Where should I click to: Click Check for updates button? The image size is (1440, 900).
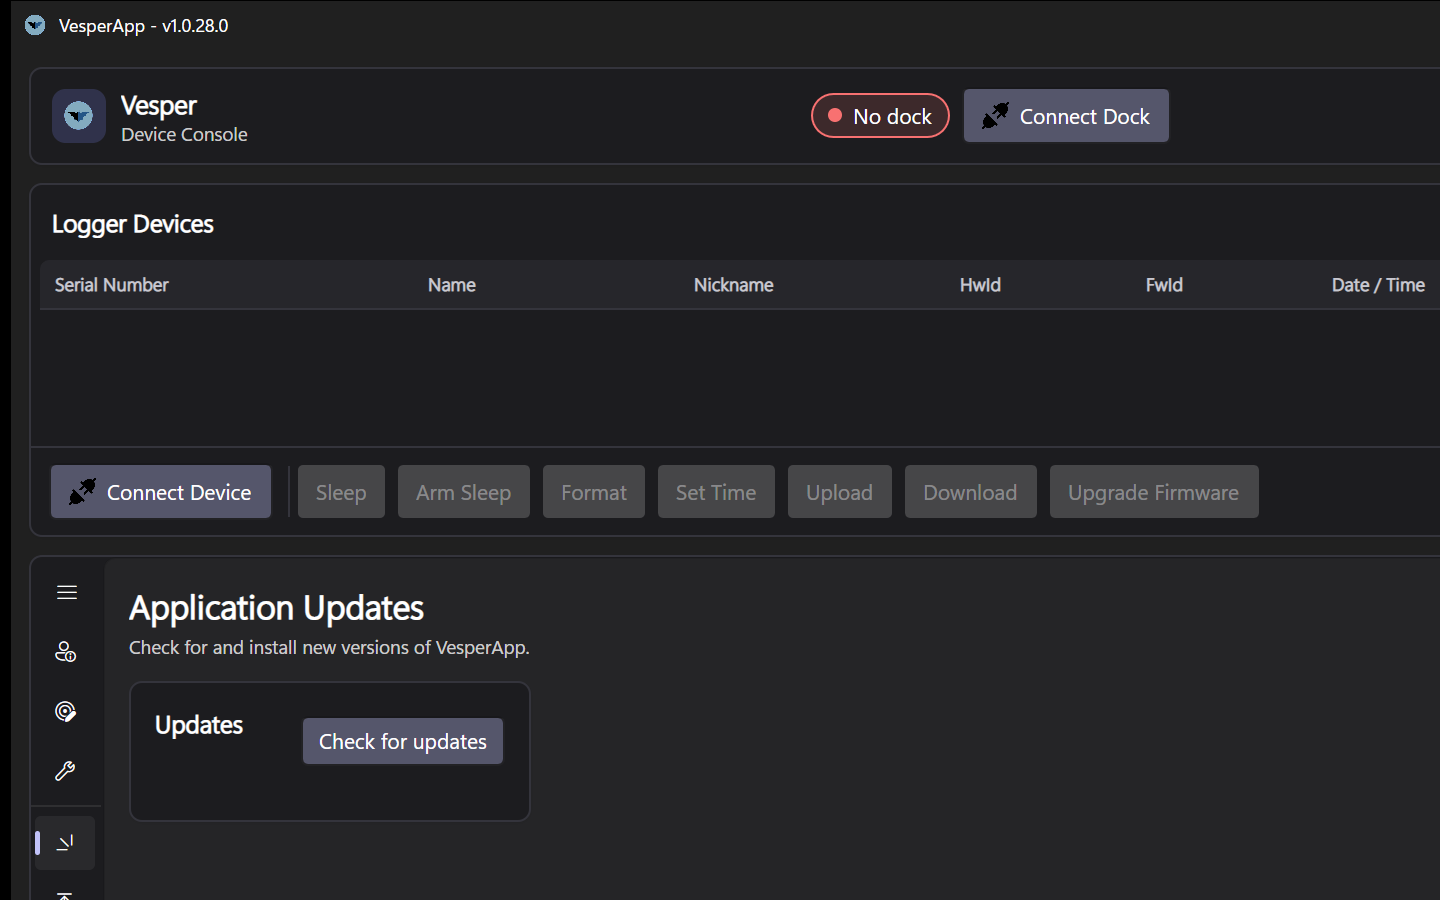point(403,741)
